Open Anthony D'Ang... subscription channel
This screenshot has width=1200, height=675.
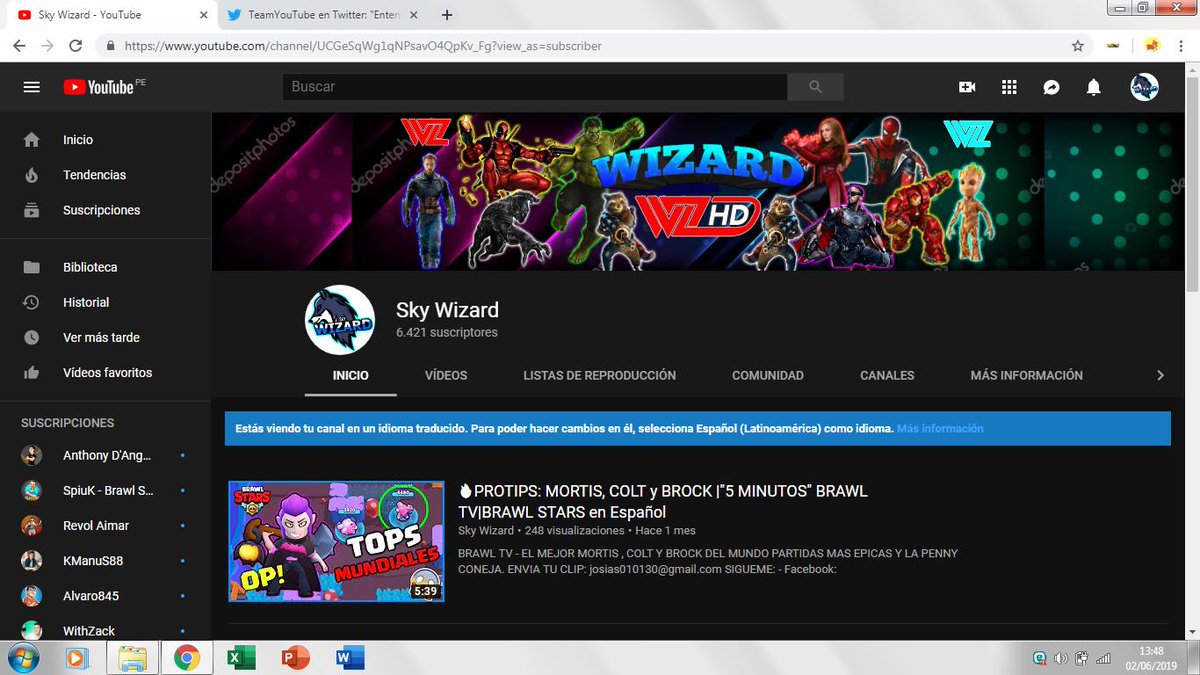pos(105,455)
